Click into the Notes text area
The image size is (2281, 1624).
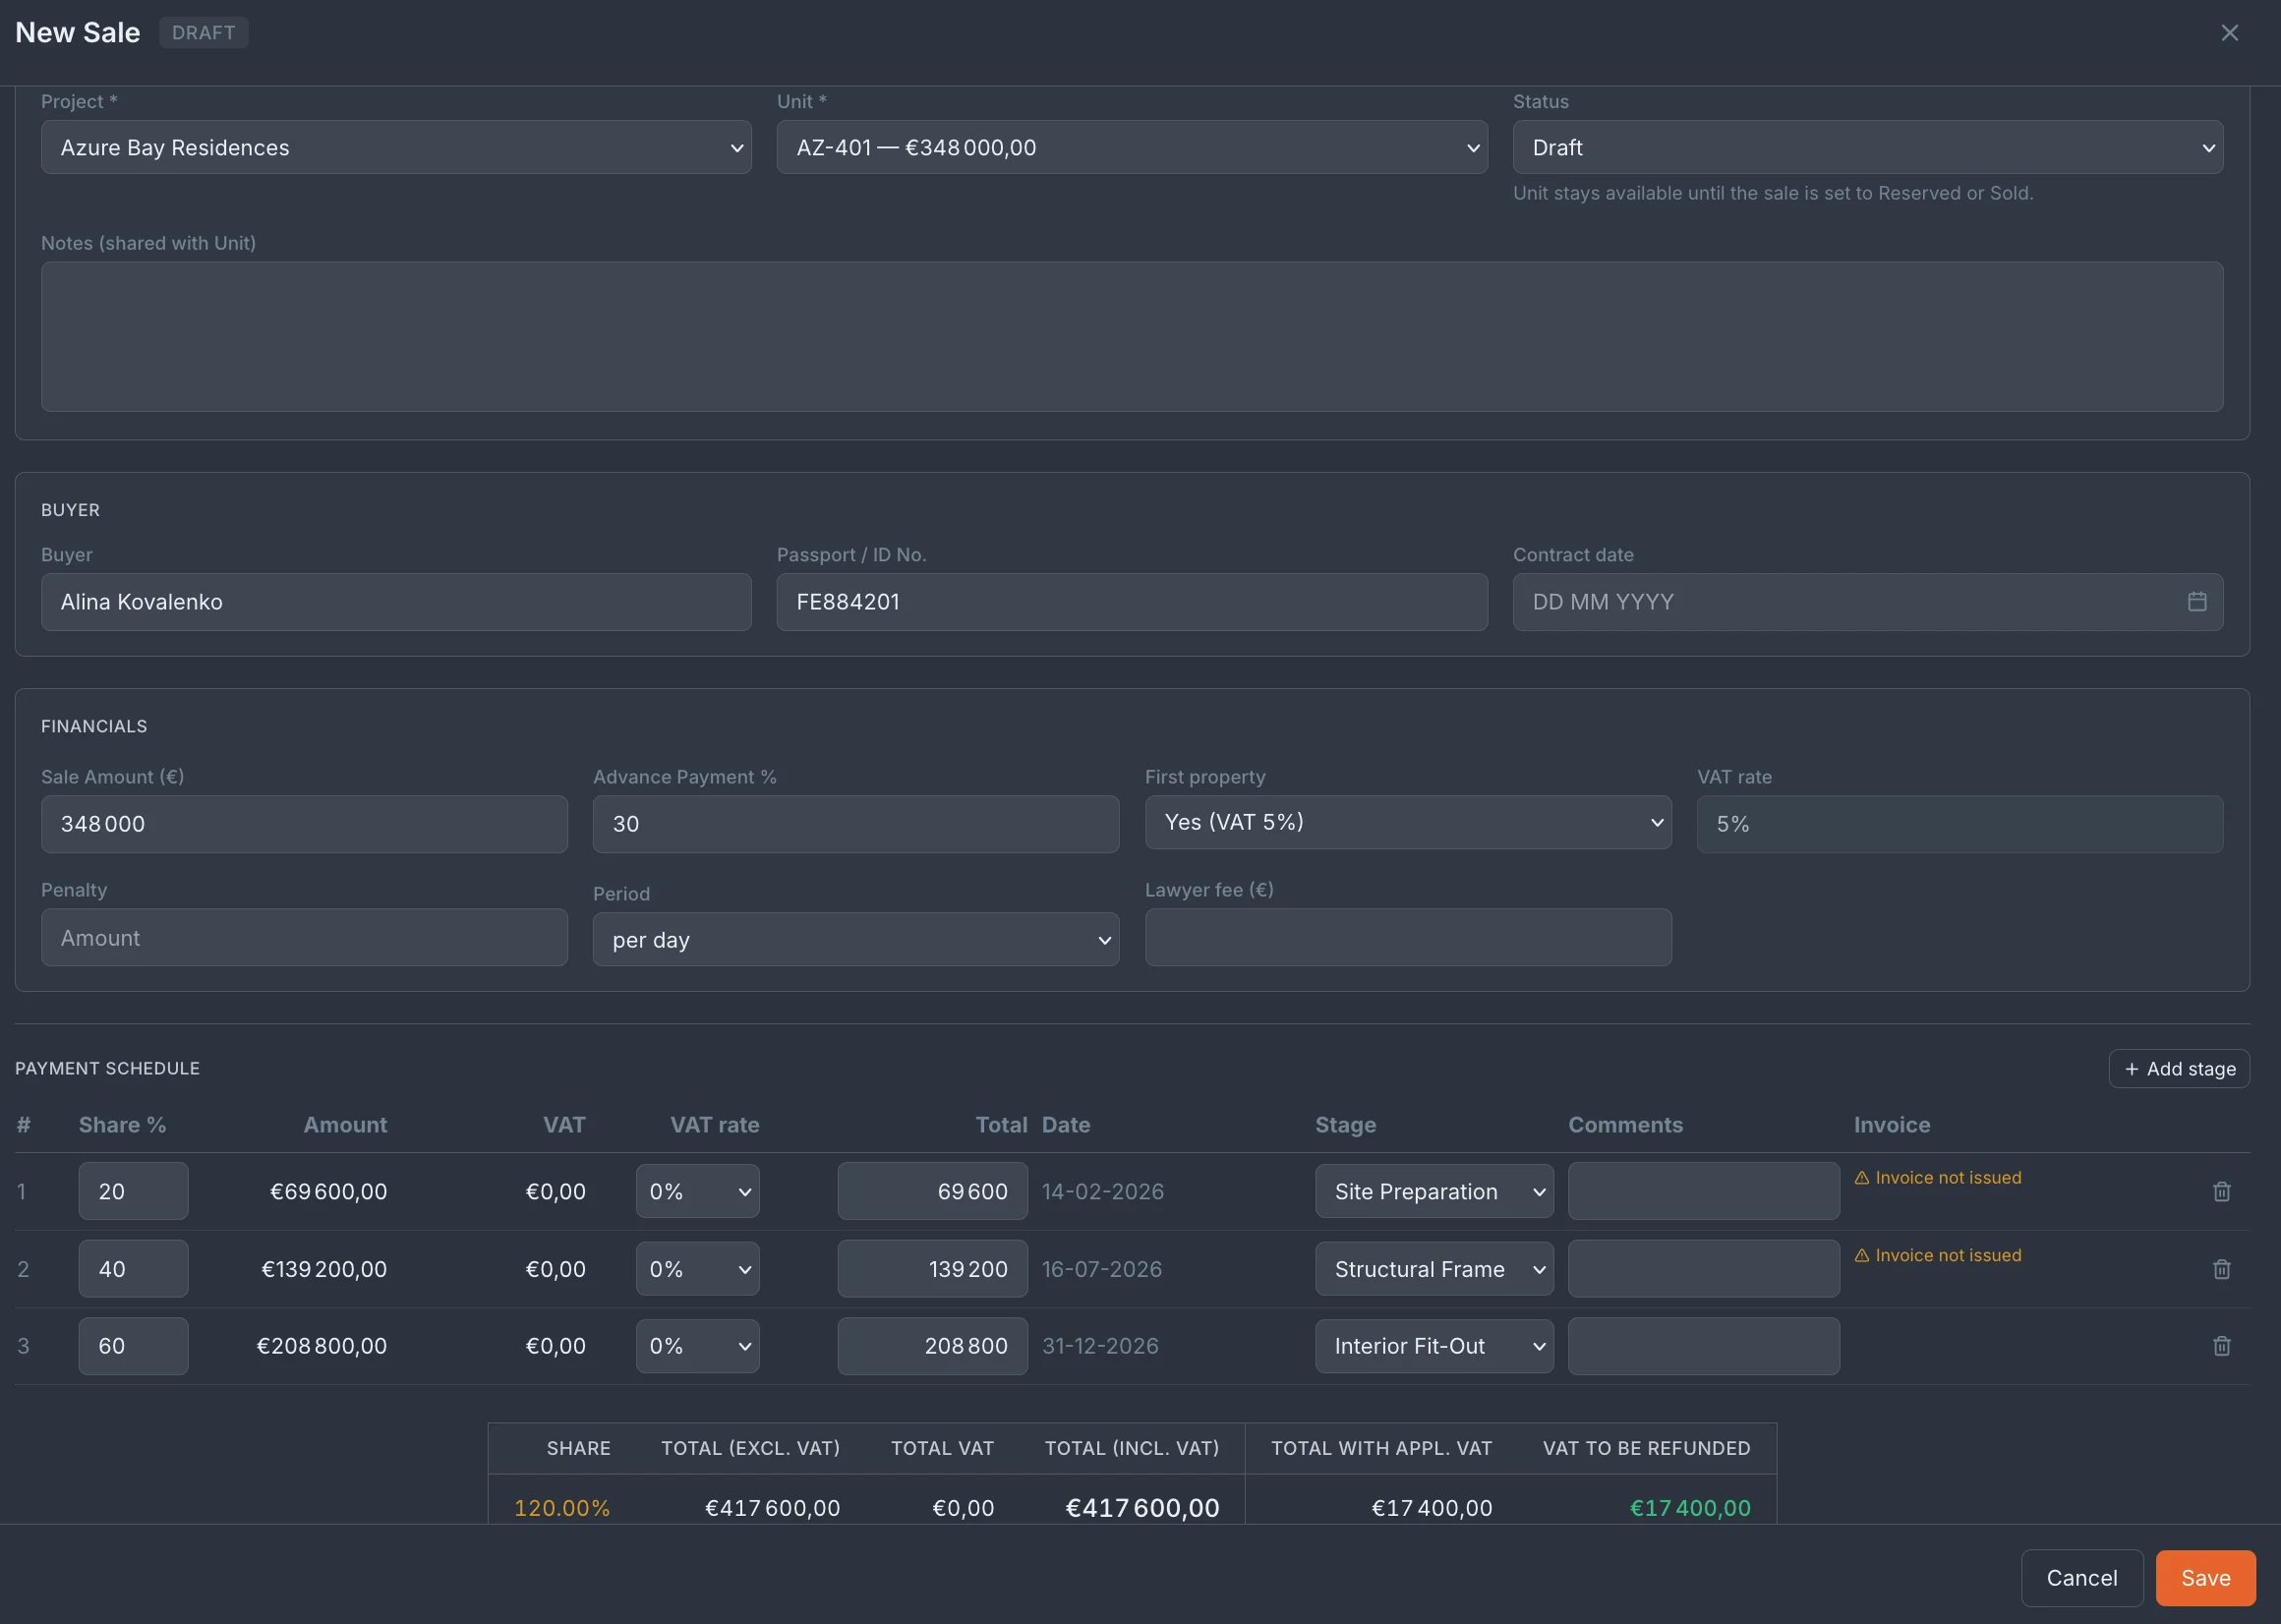pyautogui.click(x=1131, y=337)
